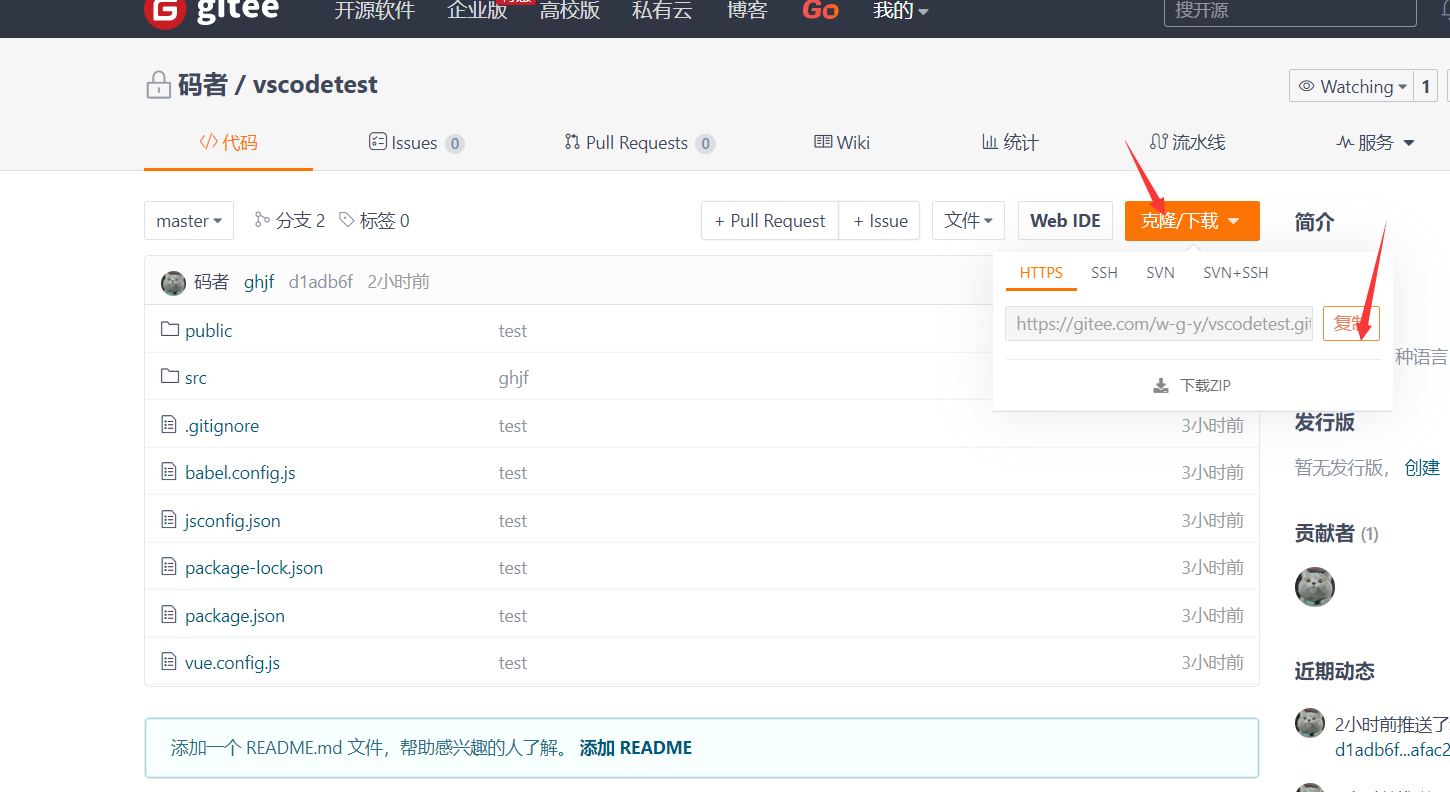Open the Issues tab
This screenshot has width=1450, height=792.
(416, 142)
